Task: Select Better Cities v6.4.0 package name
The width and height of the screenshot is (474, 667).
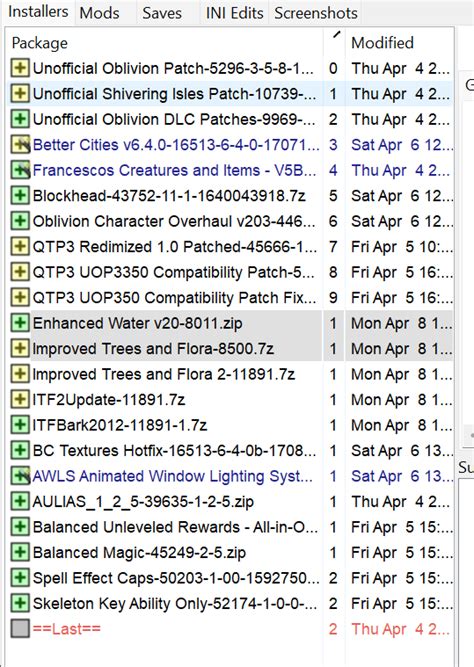Action: 176,145
